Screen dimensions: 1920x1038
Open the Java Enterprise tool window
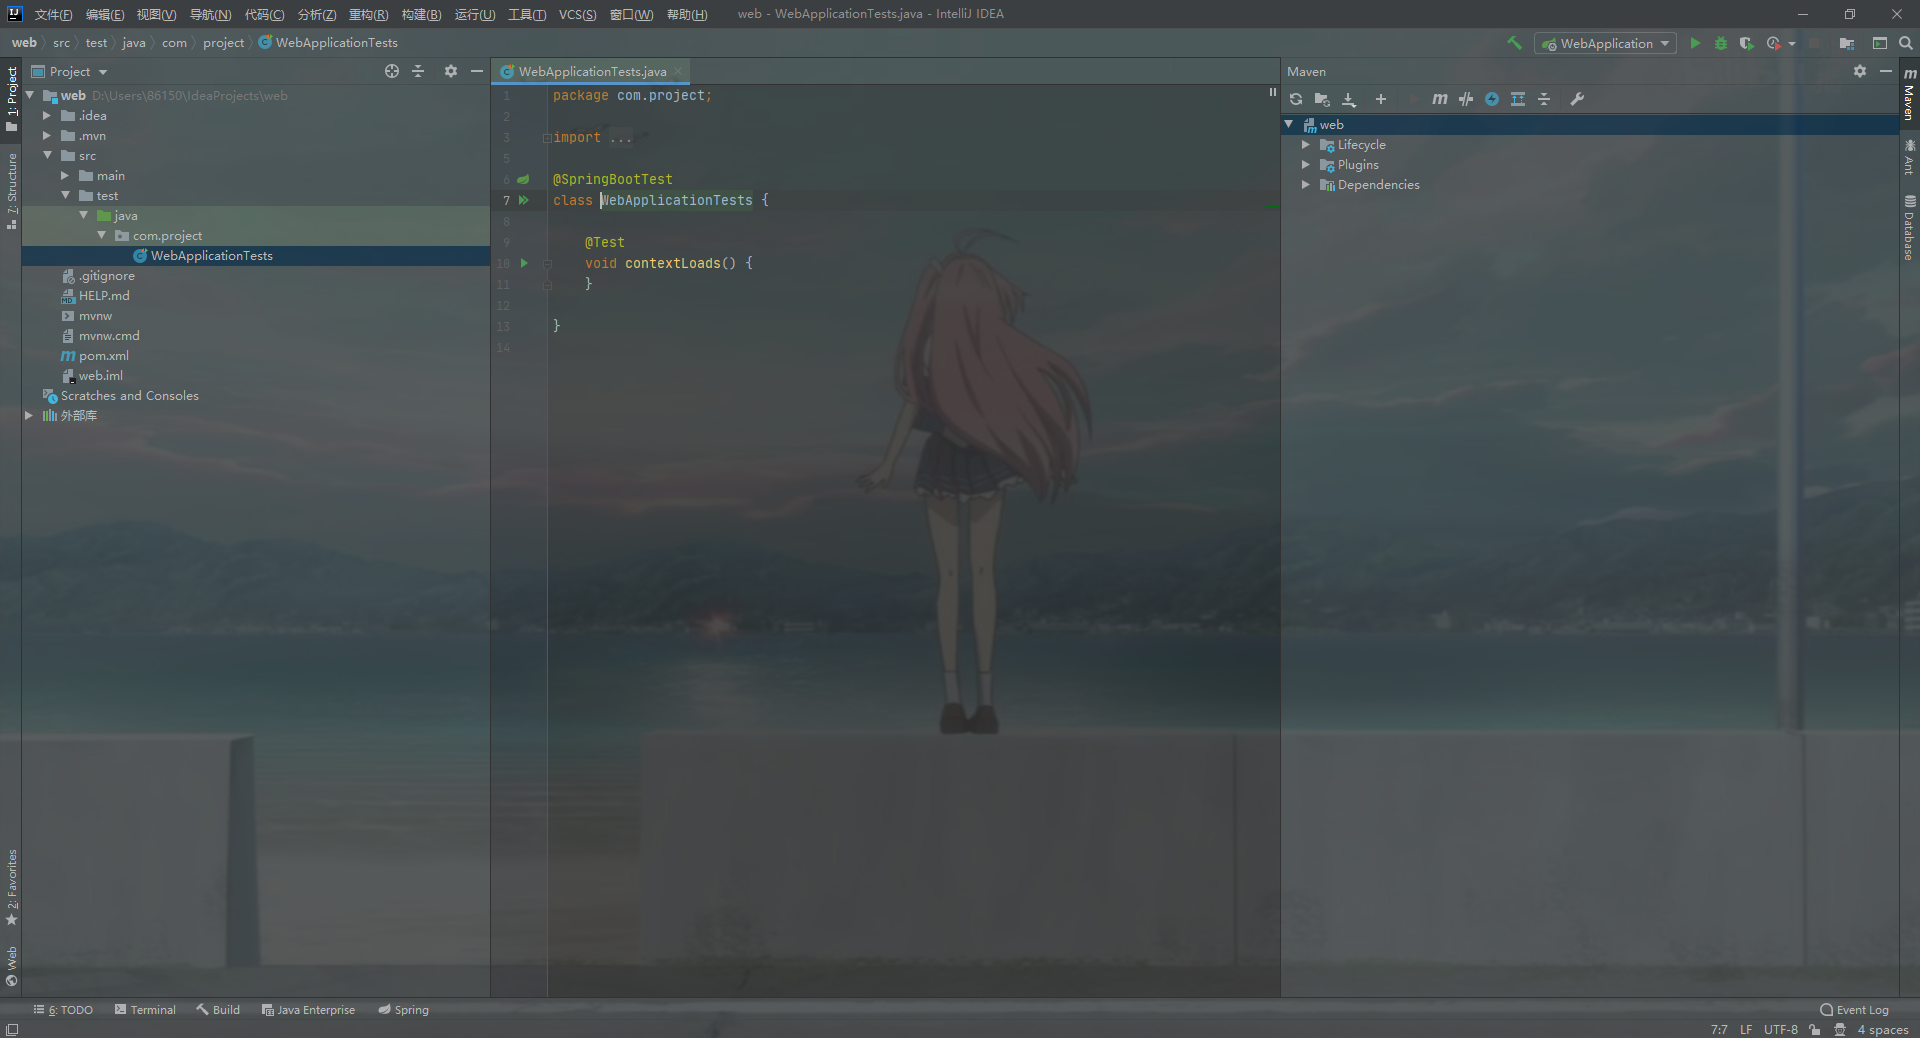pyautogui.click(x=308, y=1010)
